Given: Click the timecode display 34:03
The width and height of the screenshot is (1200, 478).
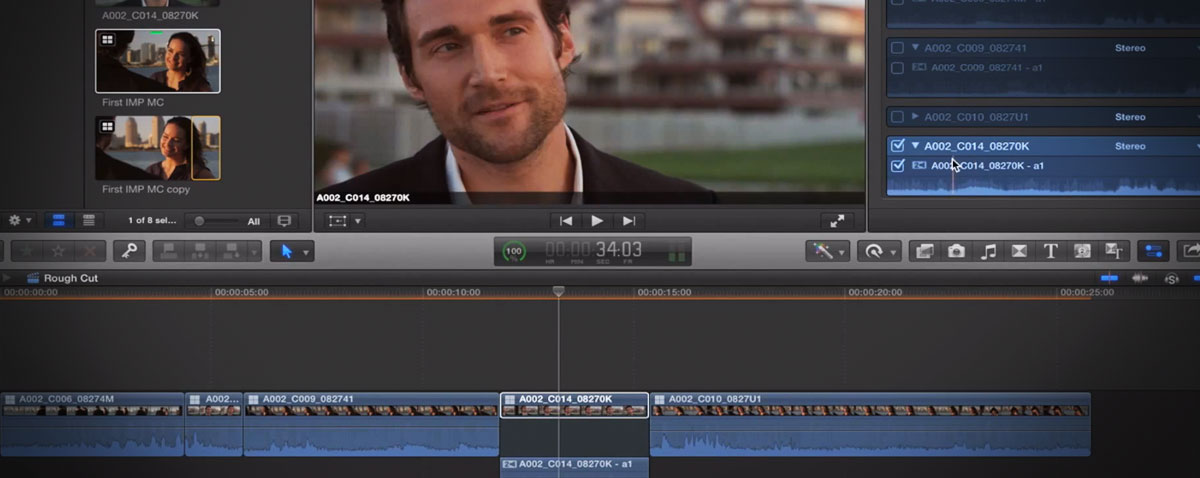Looking at the screenshot, I should click(619, 249).
